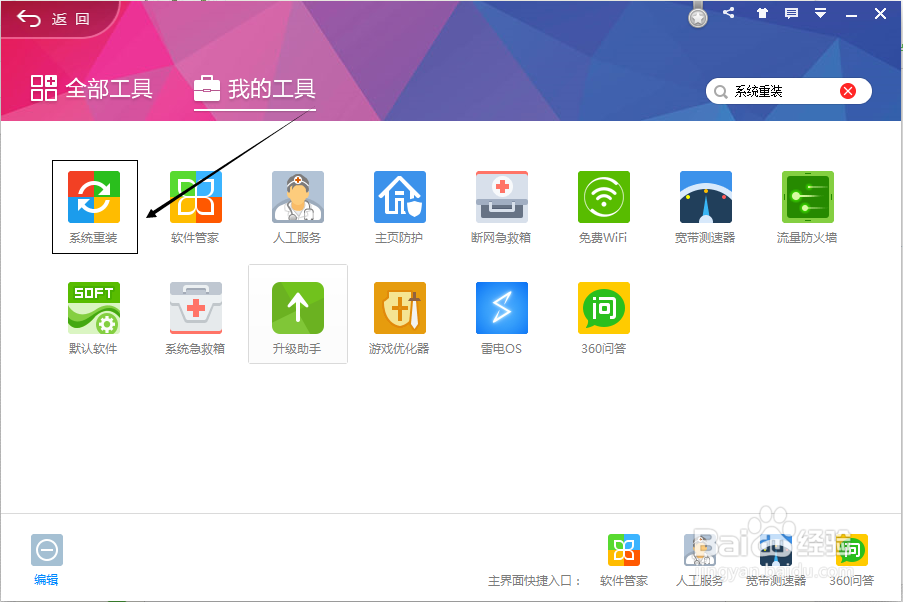This screenshot has width=903, height=602.
Task: Open the 系统急救箱 system emergency kit
Action: tap(195, 307)
